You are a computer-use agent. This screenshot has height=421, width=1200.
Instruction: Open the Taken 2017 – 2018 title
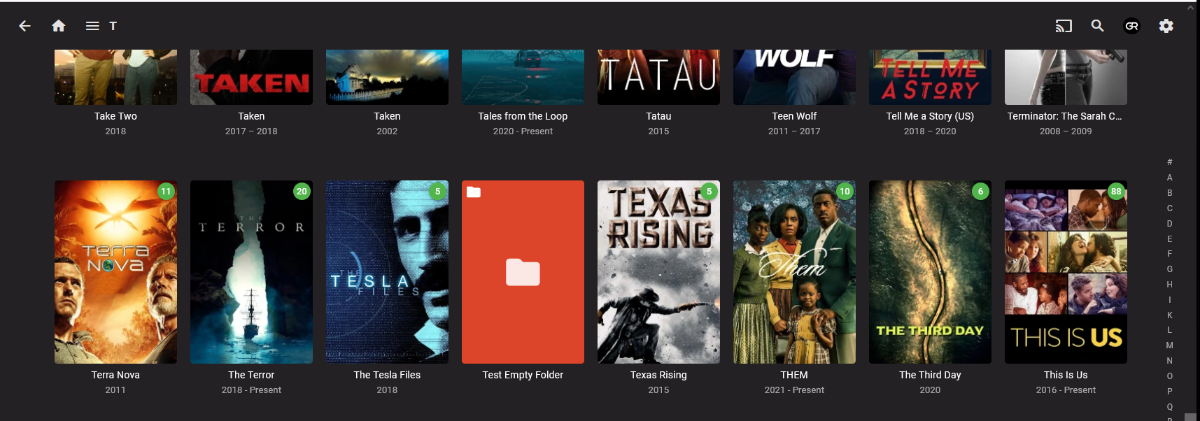coord(251,116)
